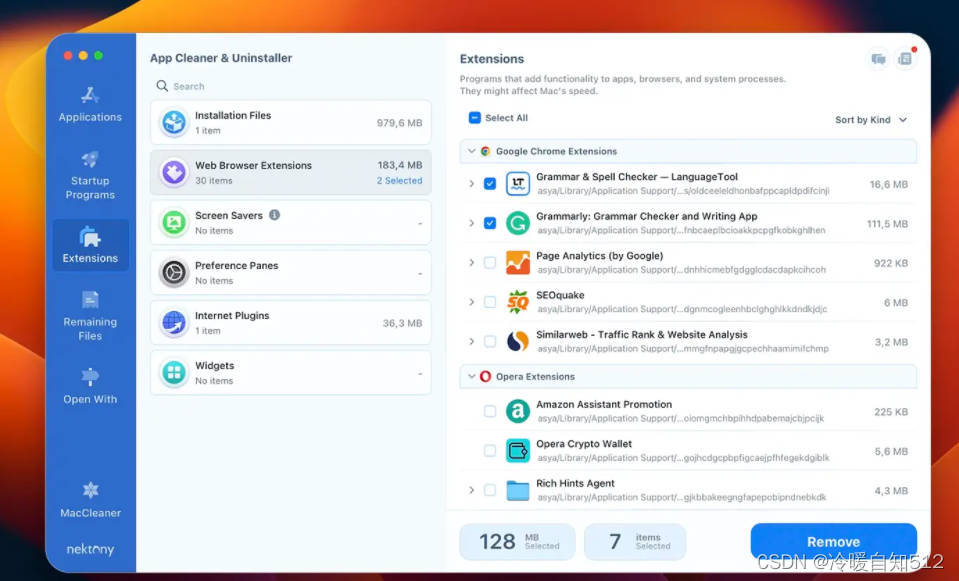Click the nektony logo

tap(90, 549)
